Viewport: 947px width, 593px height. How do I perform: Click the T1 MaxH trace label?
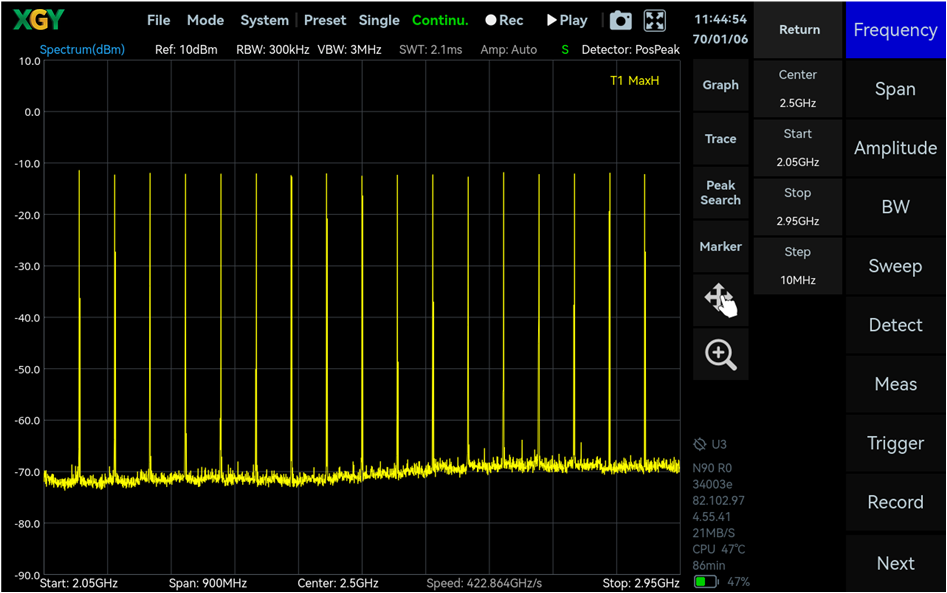[x=634, y=81]
